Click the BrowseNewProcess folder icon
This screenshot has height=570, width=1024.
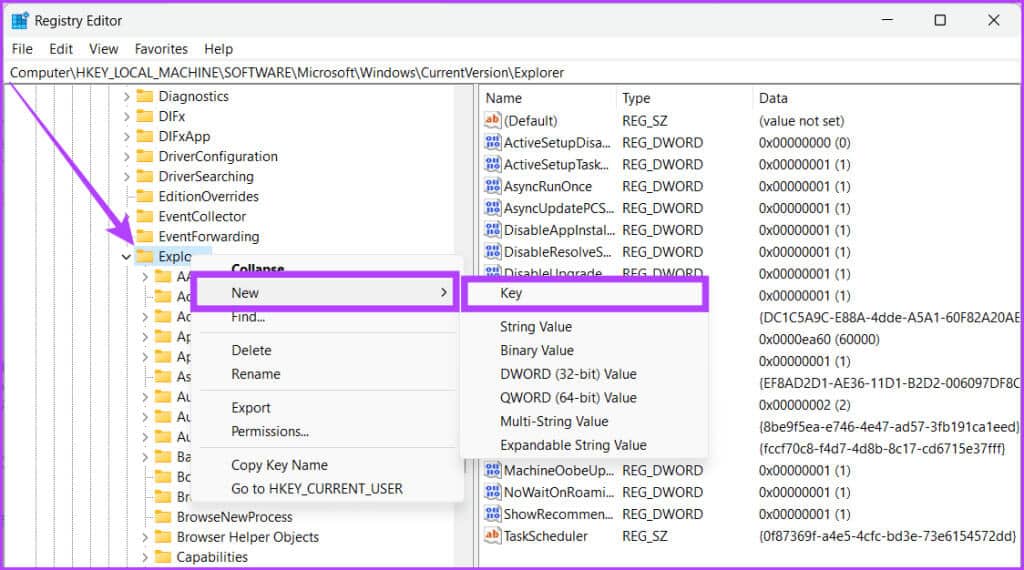click(163, 517)
